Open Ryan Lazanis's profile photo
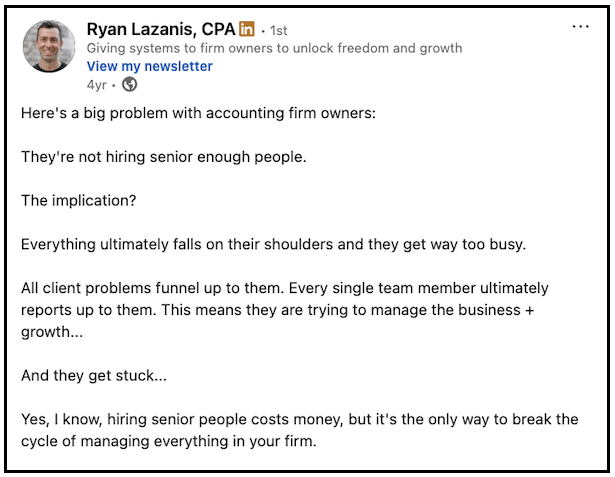The image size is (615, 477). pyautogui.click(x=49, y=47)
